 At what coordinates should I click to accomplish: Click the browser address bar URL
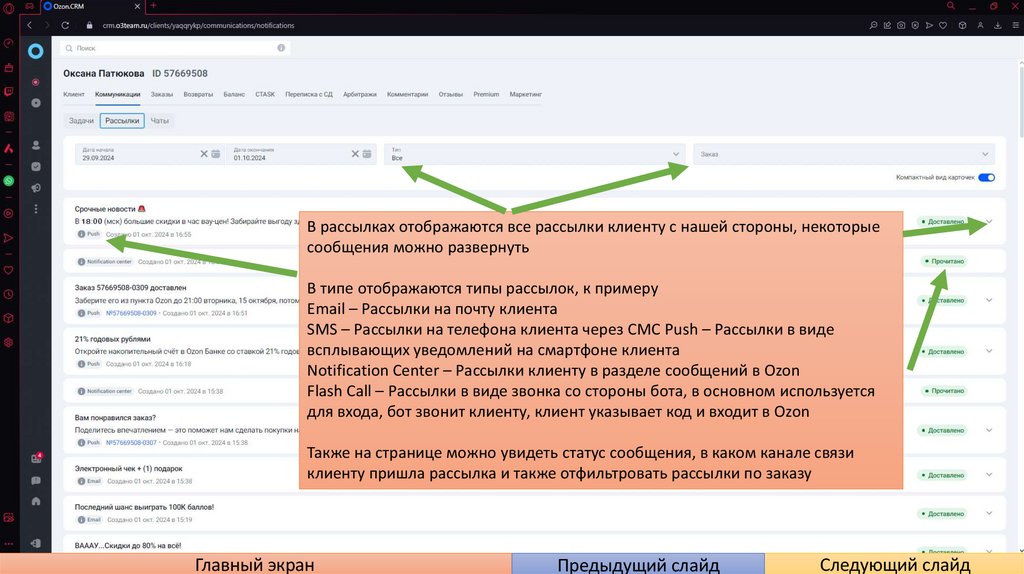tap(199, 25)
